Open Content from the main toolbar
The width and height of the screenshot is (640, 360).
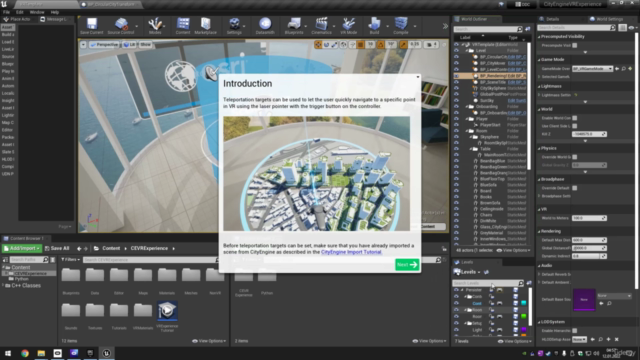(x=183, y=26)
